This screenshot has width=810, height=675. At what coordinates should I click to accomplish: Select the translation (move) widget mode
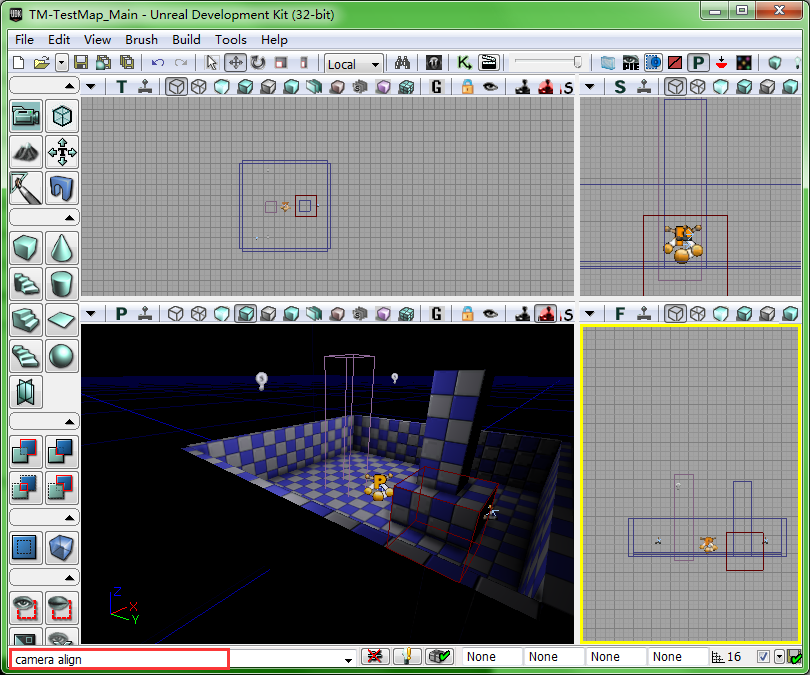pos(236,63)
